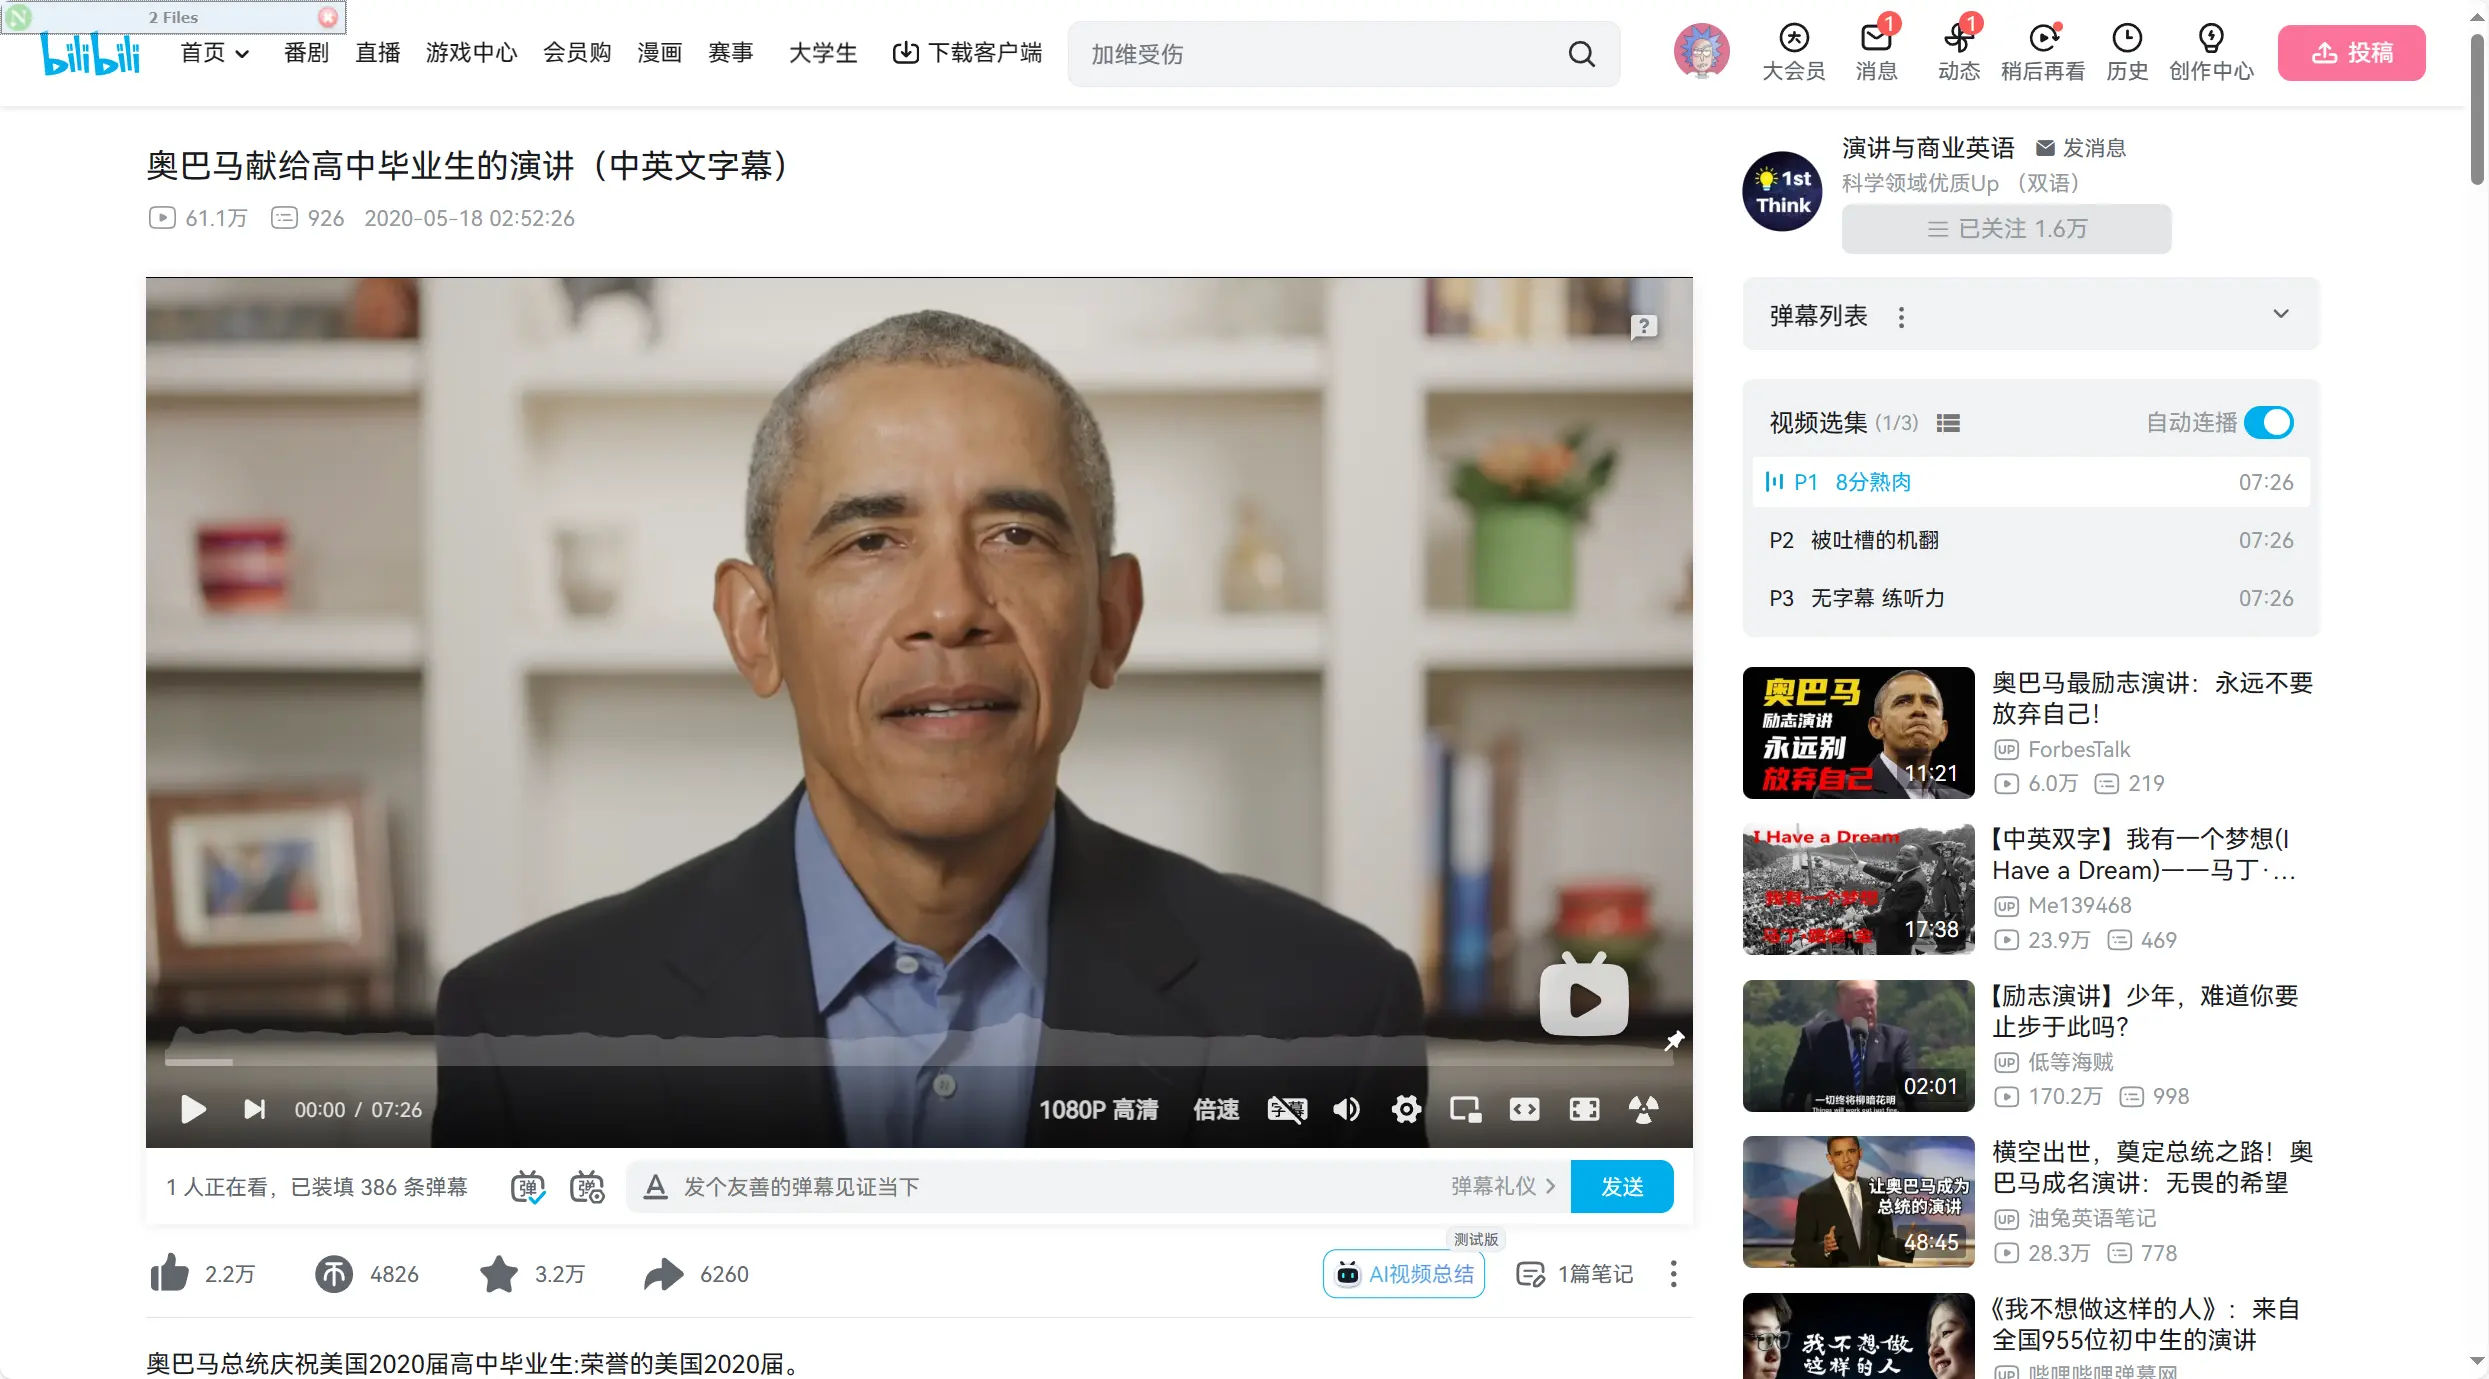Viewport: 2489px width, 1379px height.
Task: Click the thumbs-up like icon
Action: pos(169,1274)
